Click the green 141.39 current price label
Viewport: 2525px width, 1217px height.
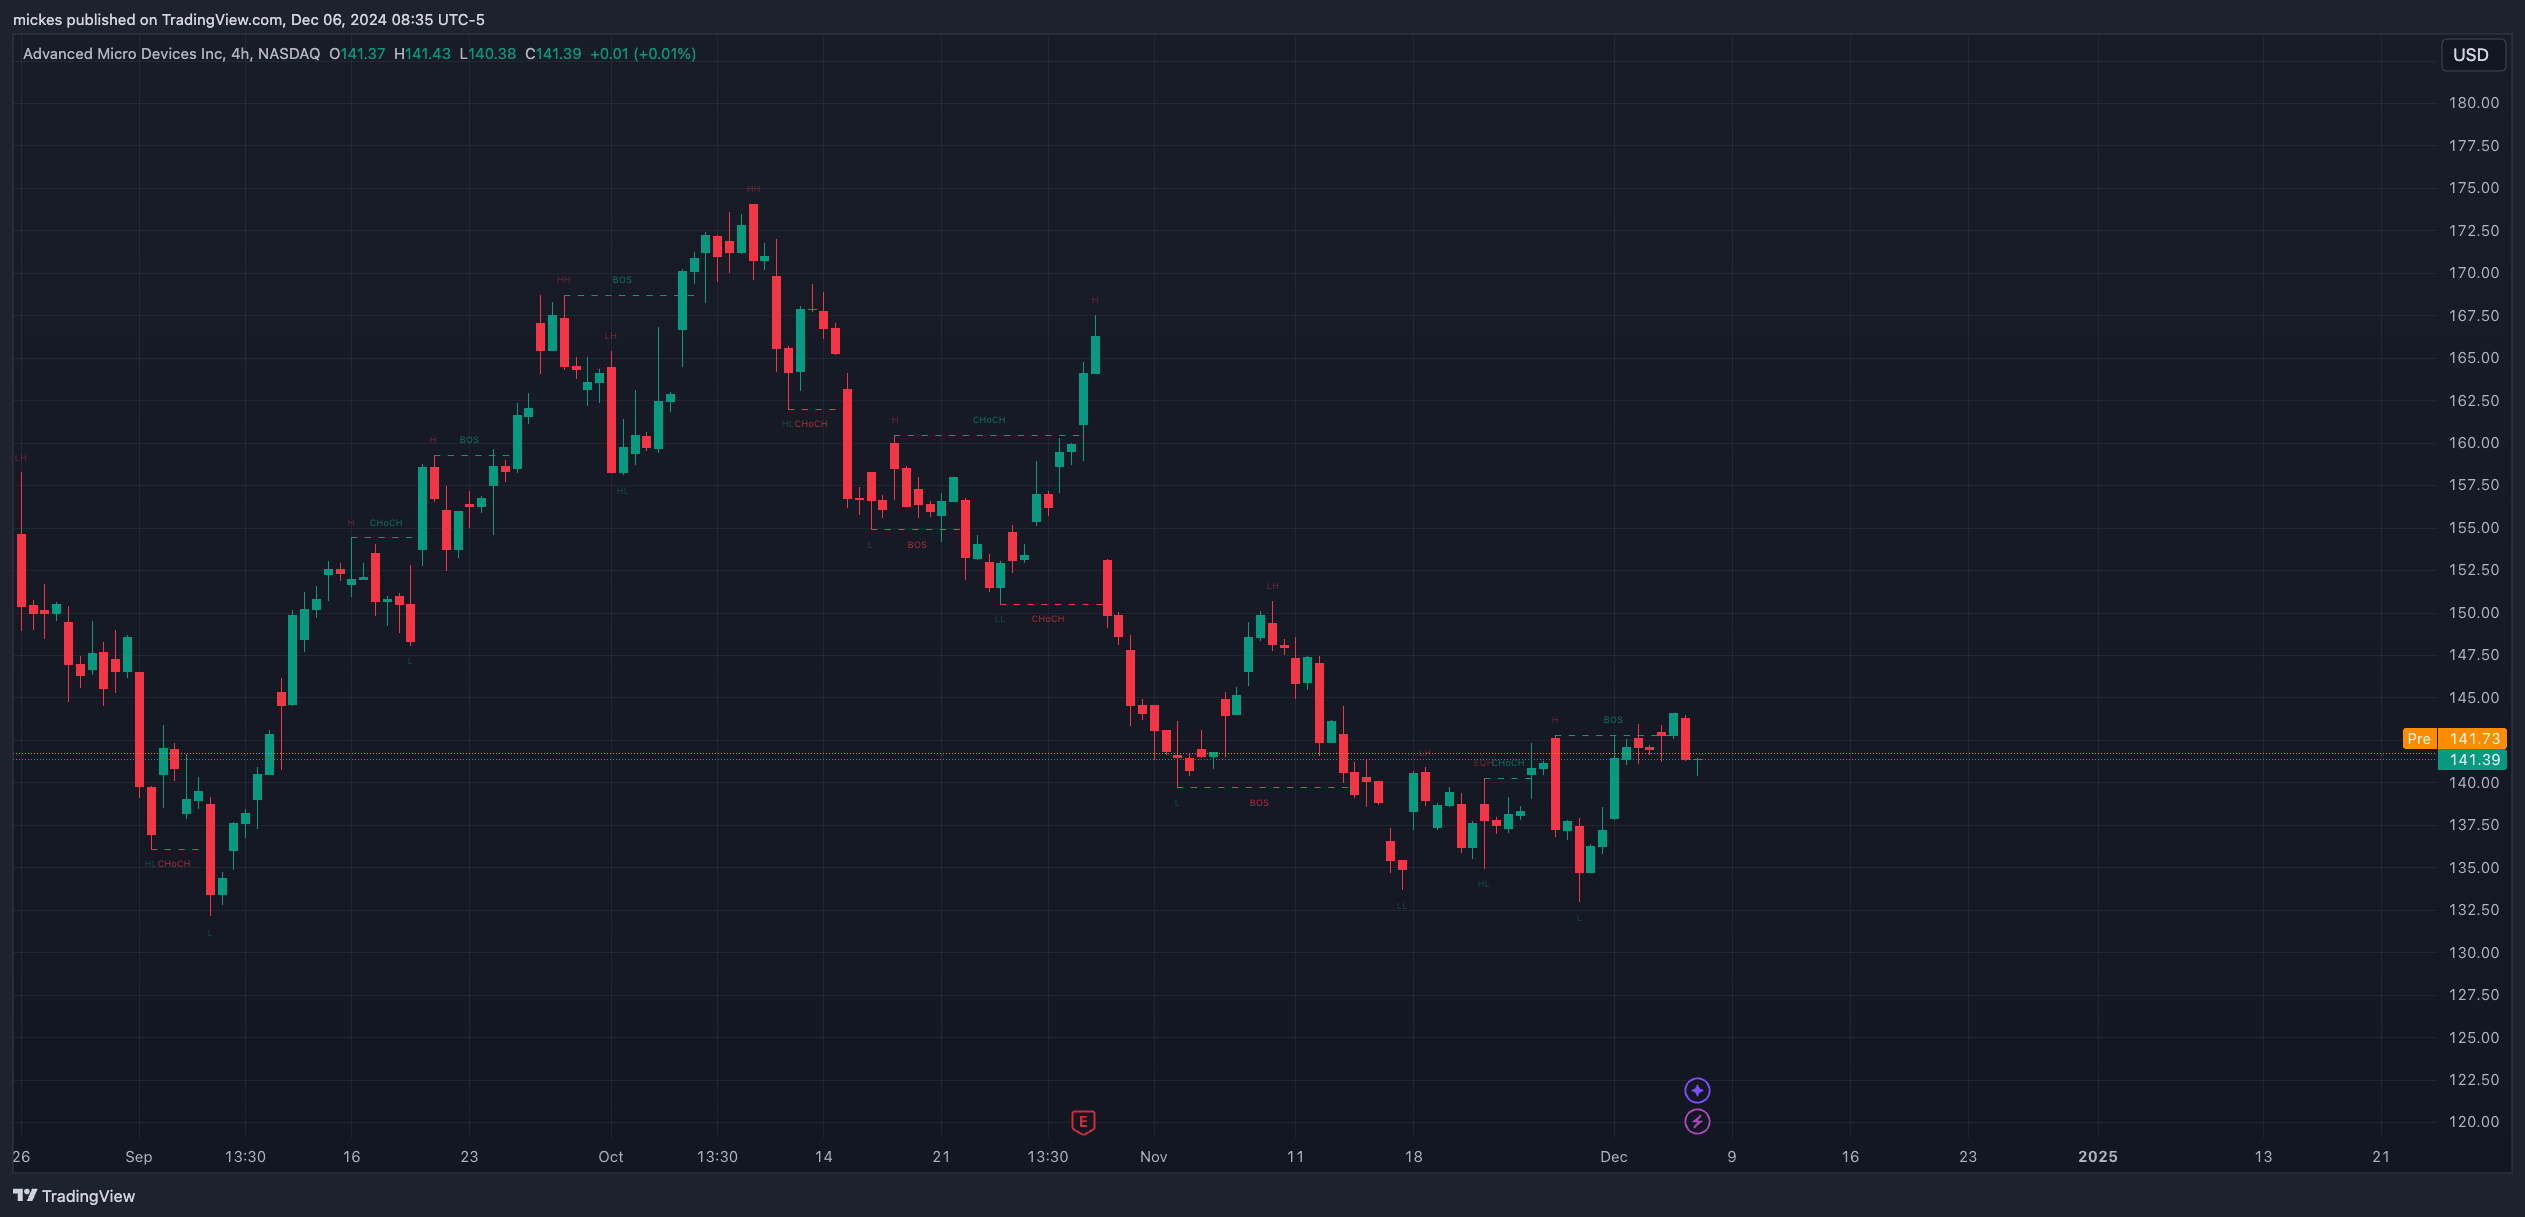pyautogui.click(x=2473, y=760)
